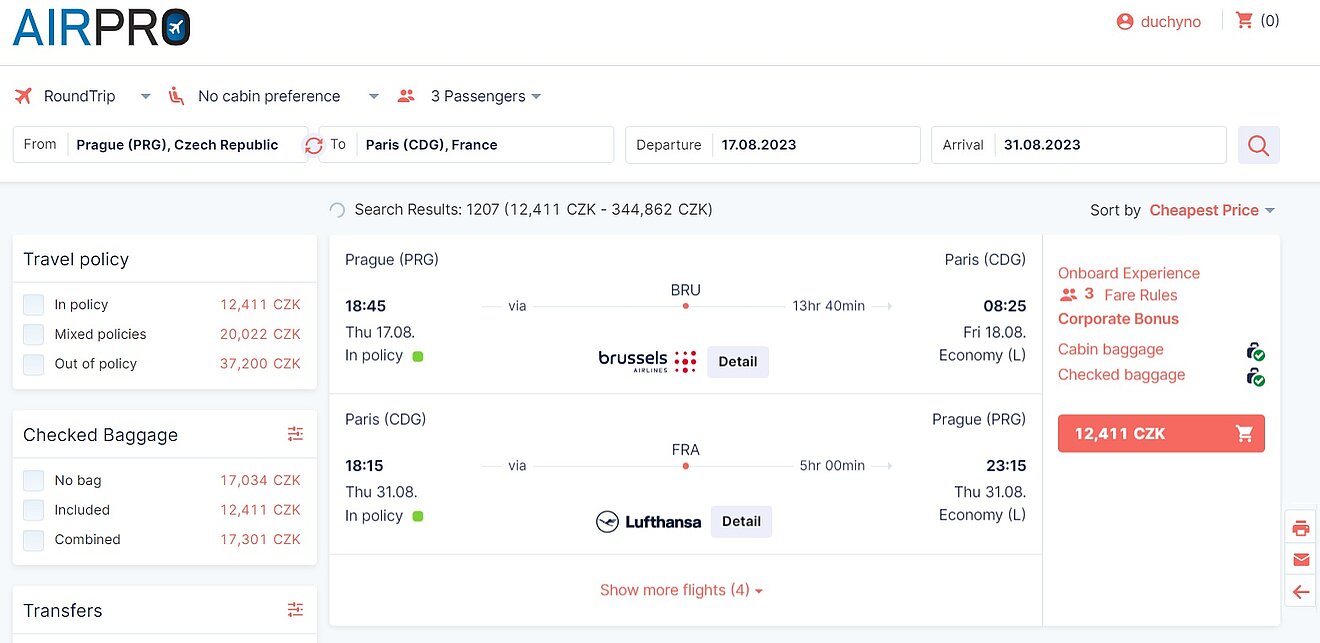Open the Fare Rules link
This screenshot has width=1320, height=643.
(x=1141, y=295)
